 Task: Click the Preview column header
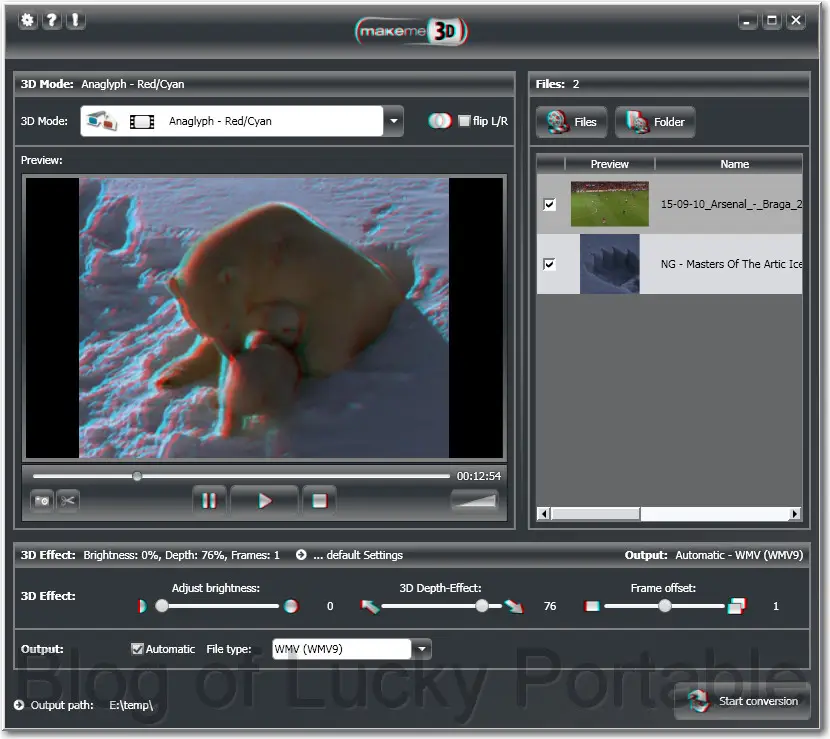[x=609, y=164]
